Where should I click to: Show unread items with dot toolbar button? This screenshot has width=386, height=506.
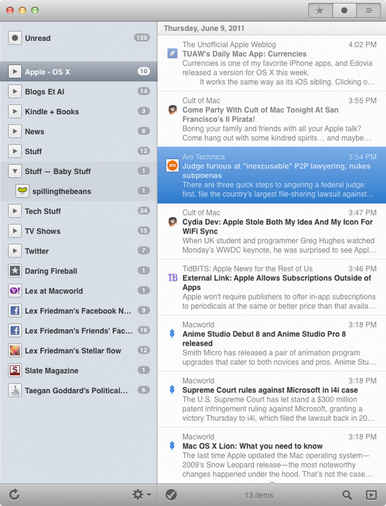click(344, 11)
